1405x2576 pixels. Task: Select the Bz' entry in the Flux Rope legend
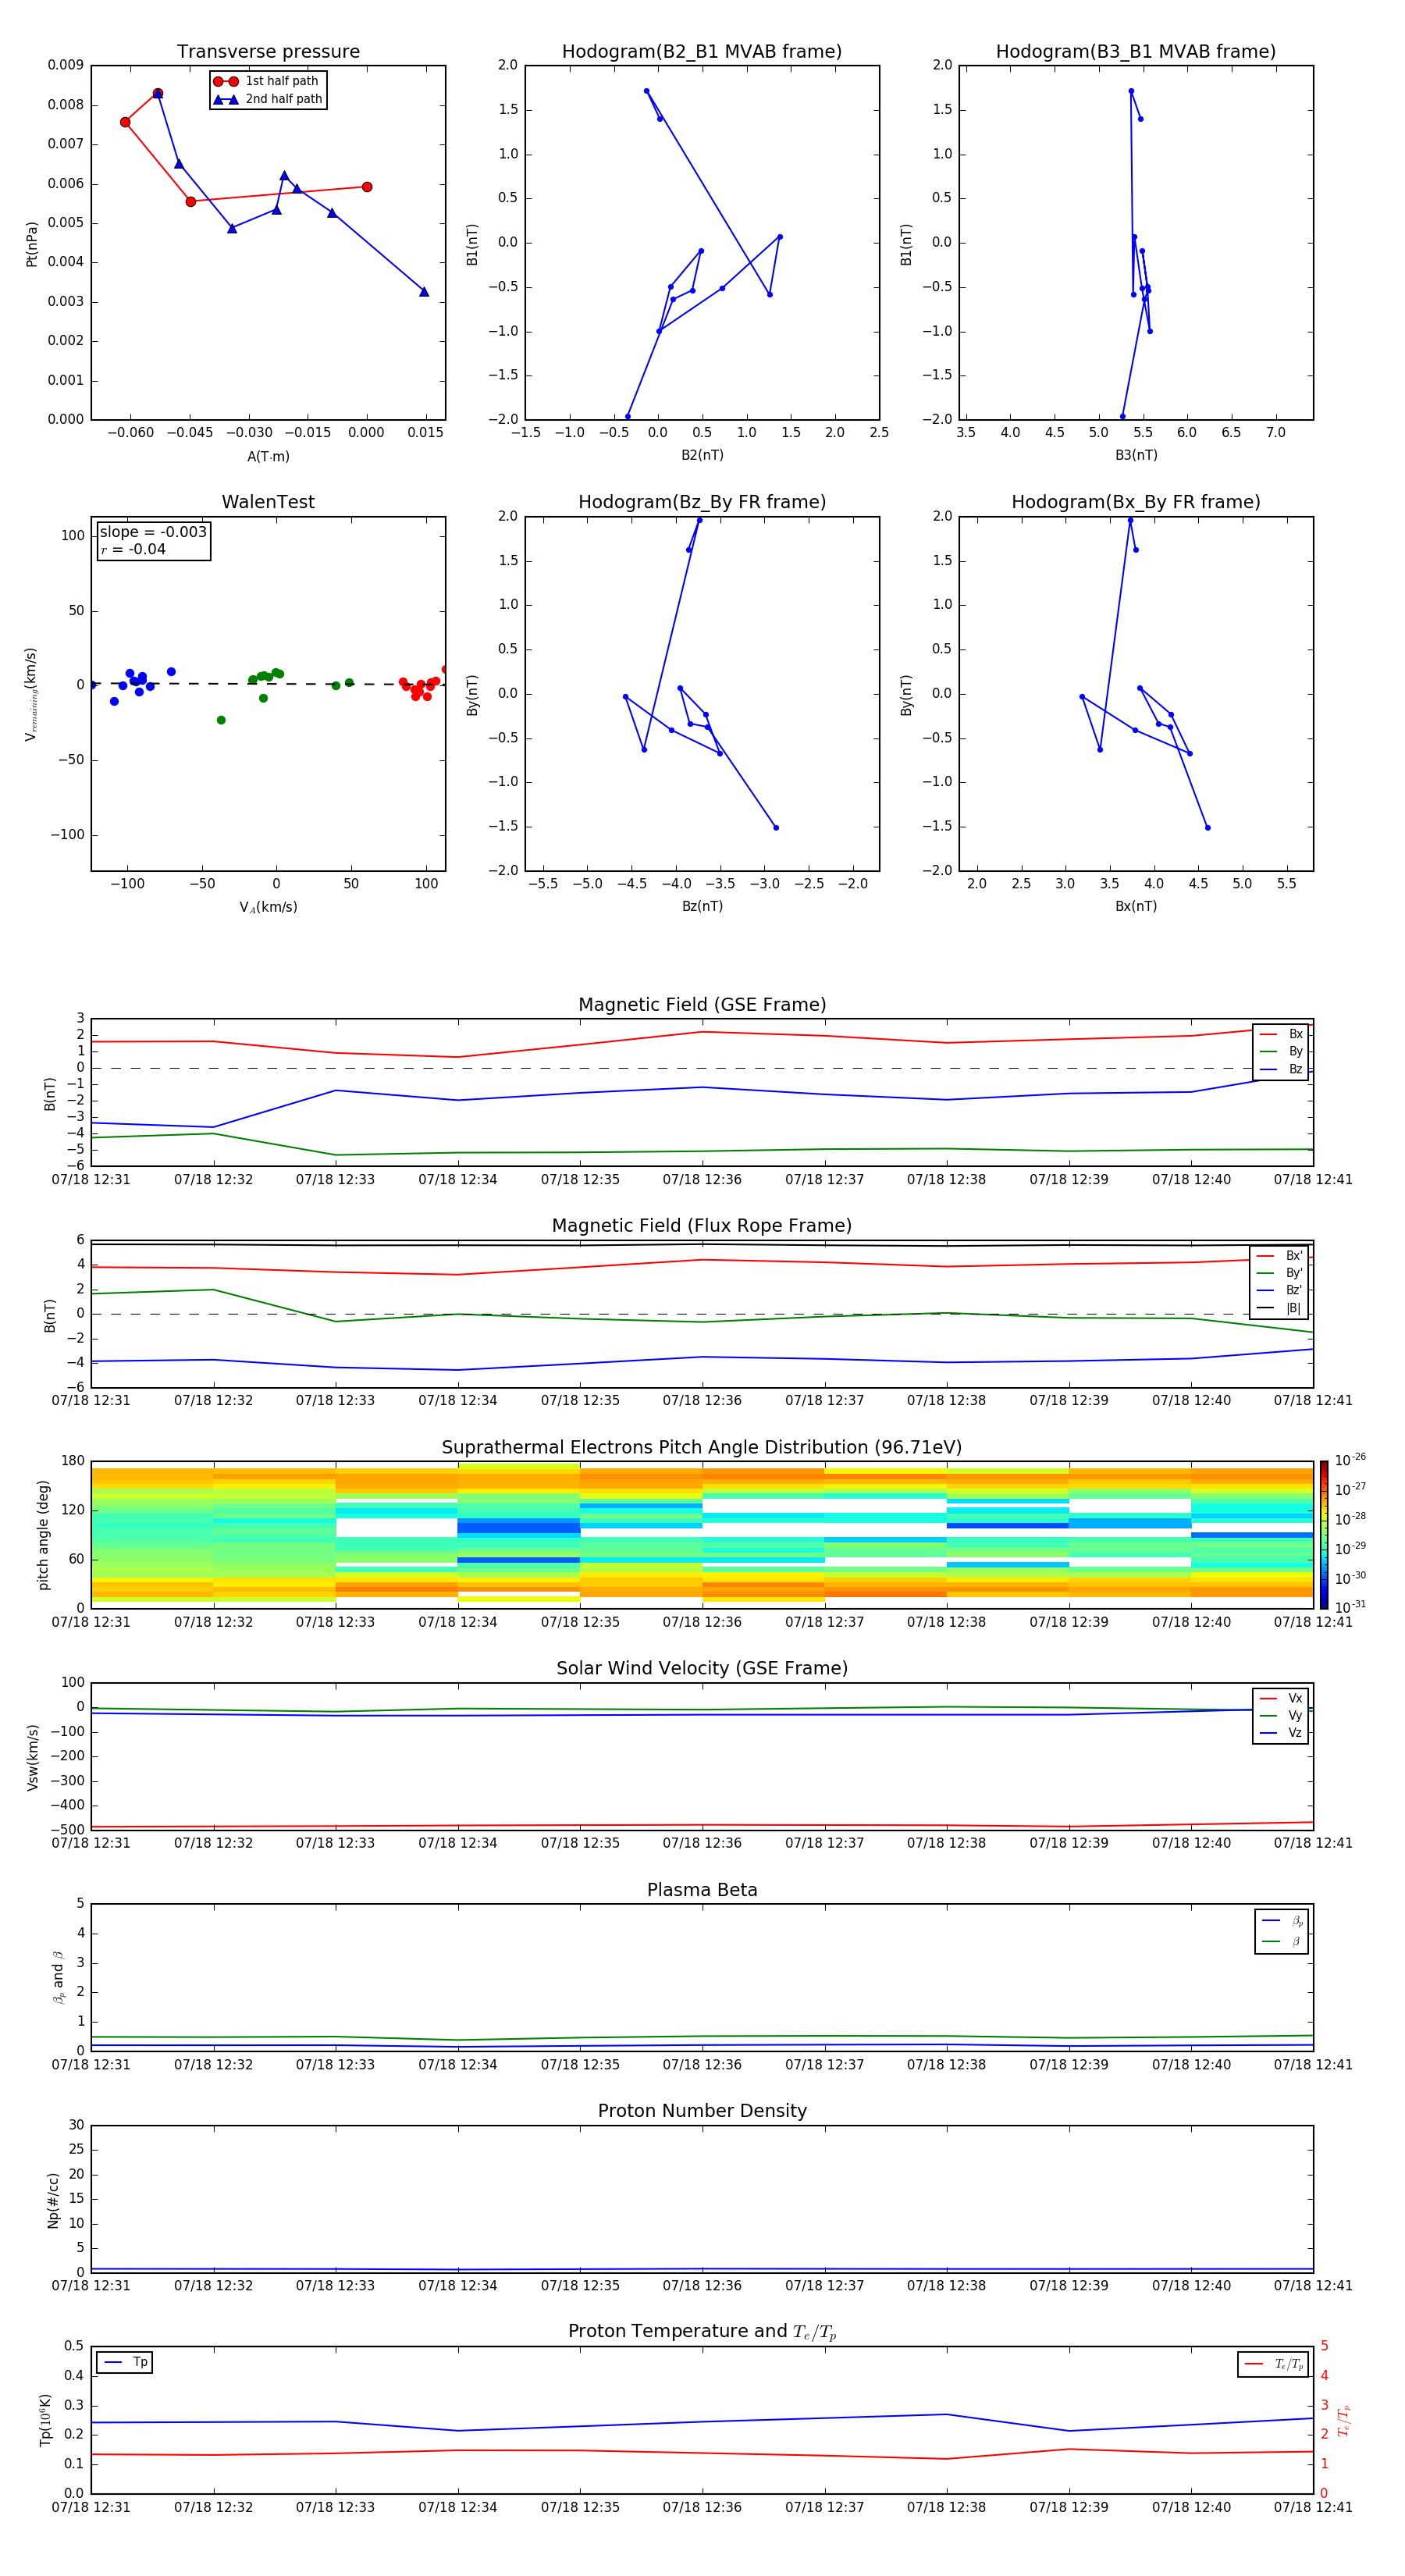[1279, 1290]
